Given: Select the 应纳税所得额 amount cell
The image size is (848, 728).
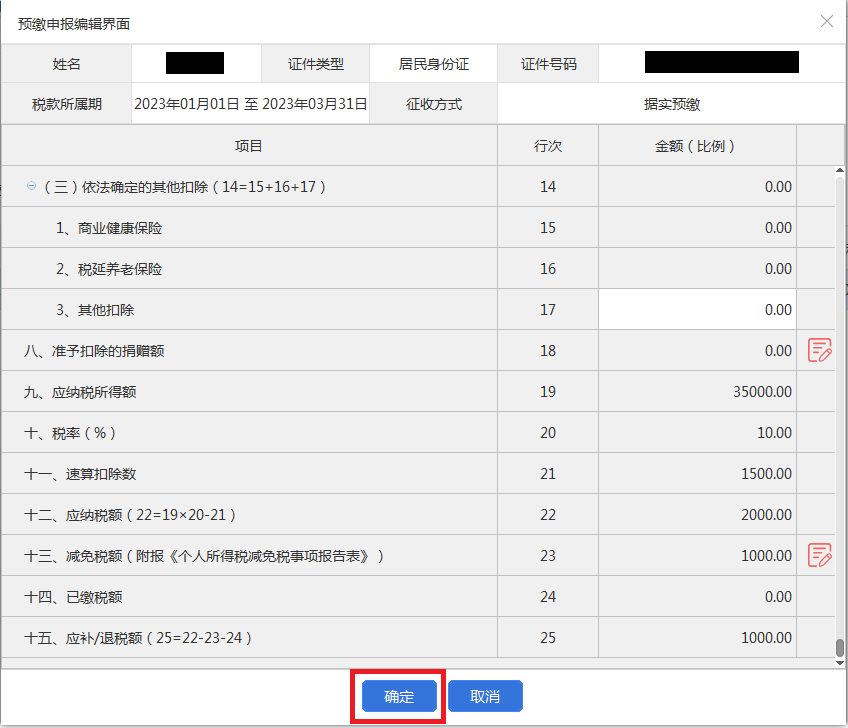Looking at the screenshot, I should (x=697, y=392).
